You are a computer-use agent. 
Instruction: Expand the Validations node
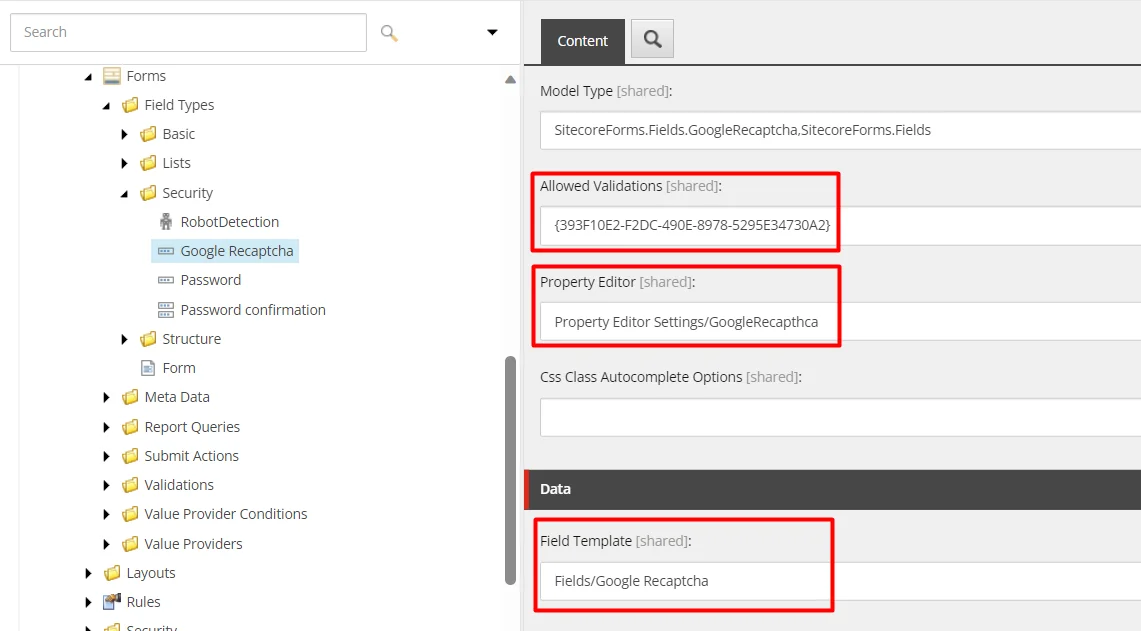(x=106, y=485)
